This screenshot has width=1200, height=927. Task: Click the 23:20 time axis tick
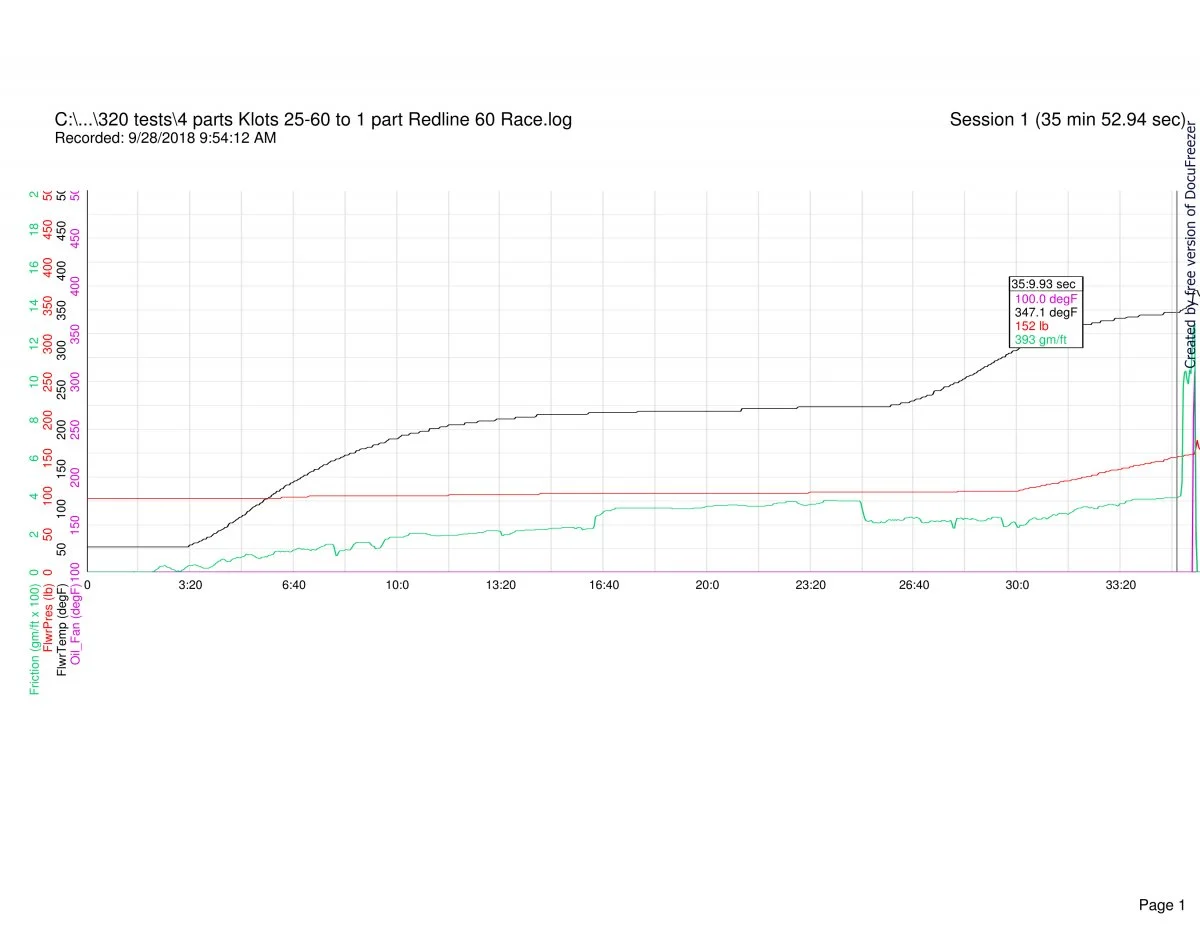(810, 584)
